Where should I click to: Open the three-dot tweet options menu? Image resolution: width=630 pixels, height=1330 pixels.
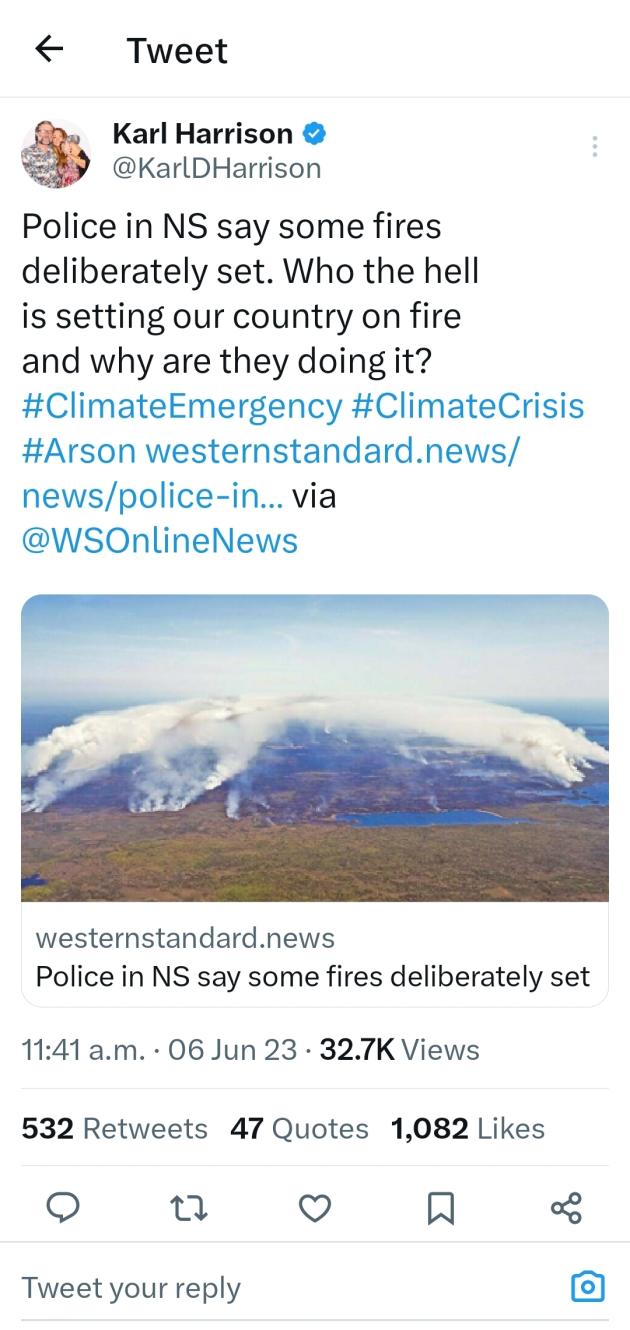coord(595,147)
